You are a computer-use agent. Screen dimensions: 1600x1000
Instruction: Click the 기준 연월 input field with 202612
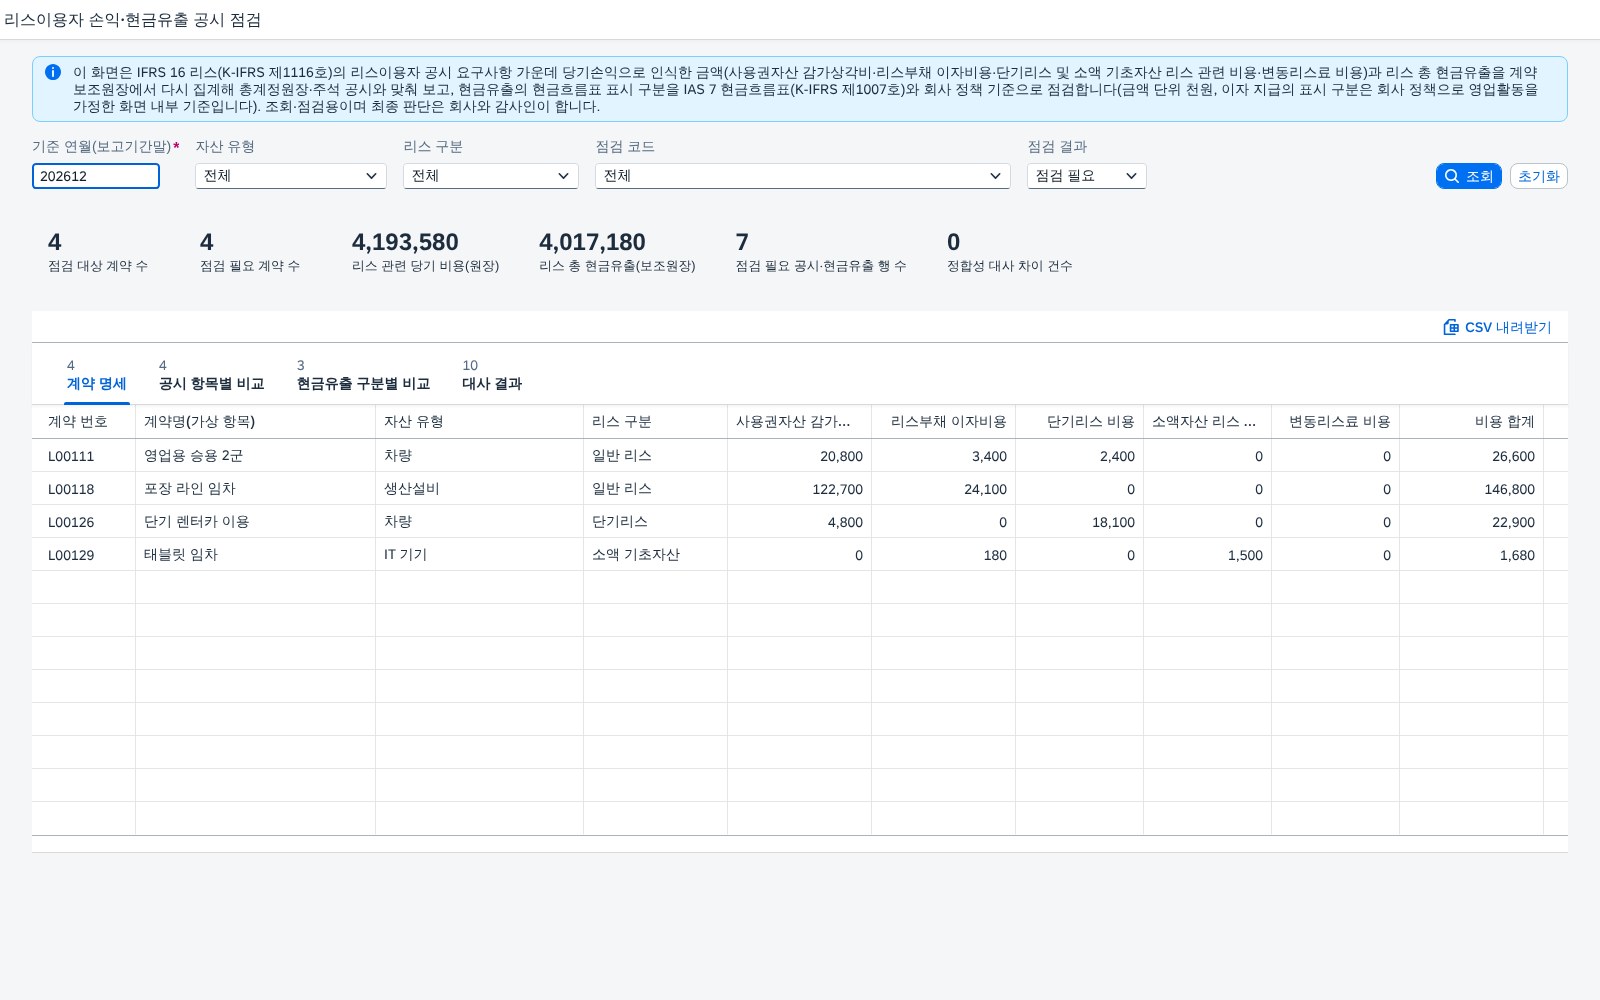click(96, 176)
